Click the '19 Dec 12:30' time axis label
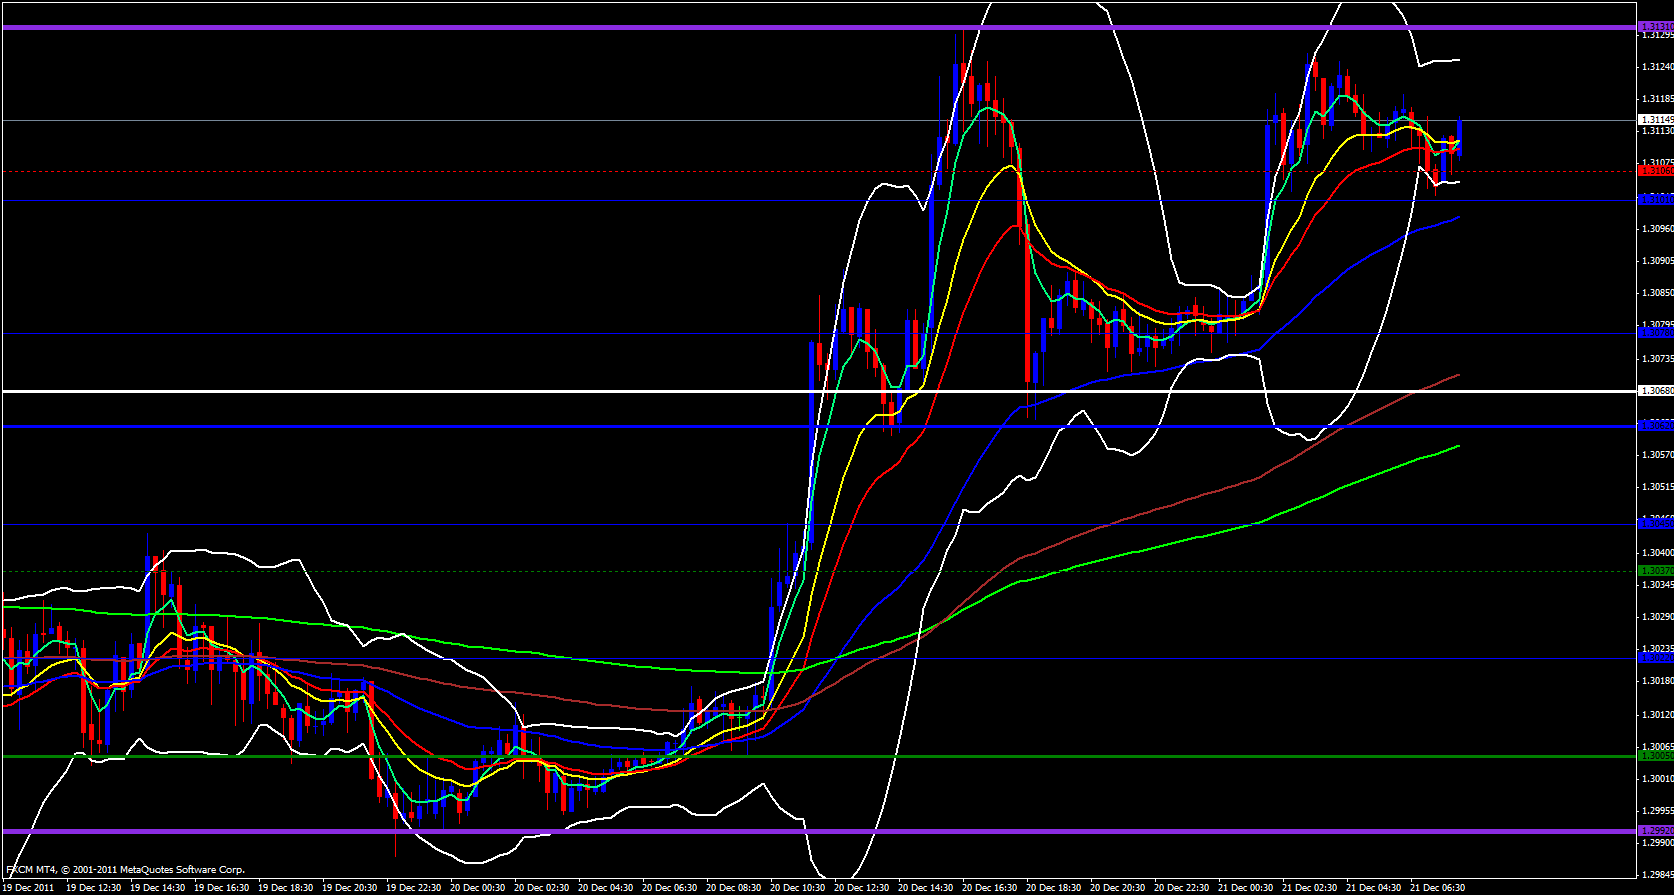This screenshot has width=1674, height=895. pos(93,888)
